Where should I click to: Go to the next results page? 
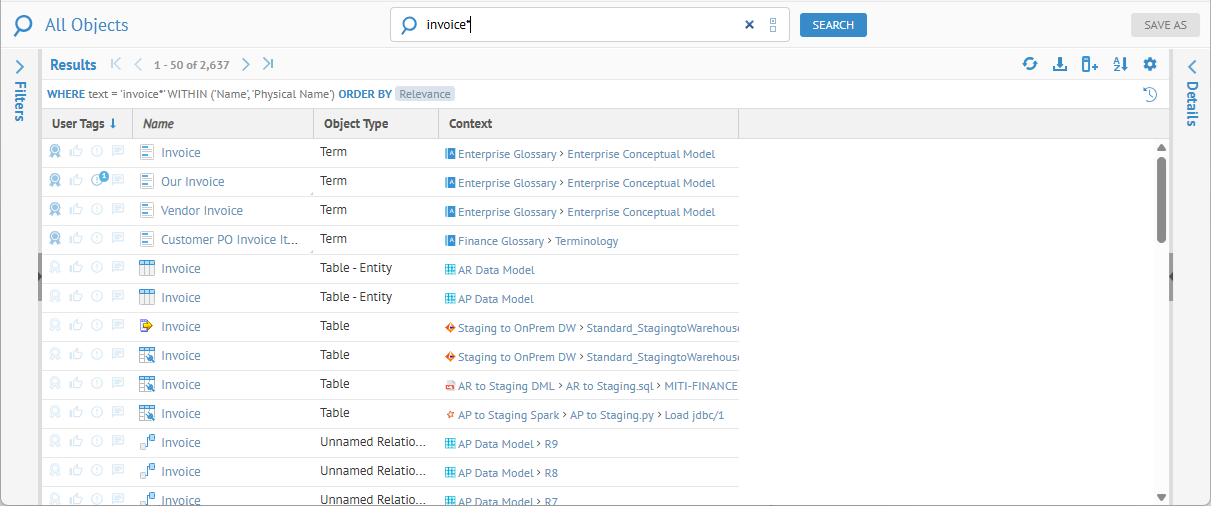pyautogui.click(x=246, y=64)
